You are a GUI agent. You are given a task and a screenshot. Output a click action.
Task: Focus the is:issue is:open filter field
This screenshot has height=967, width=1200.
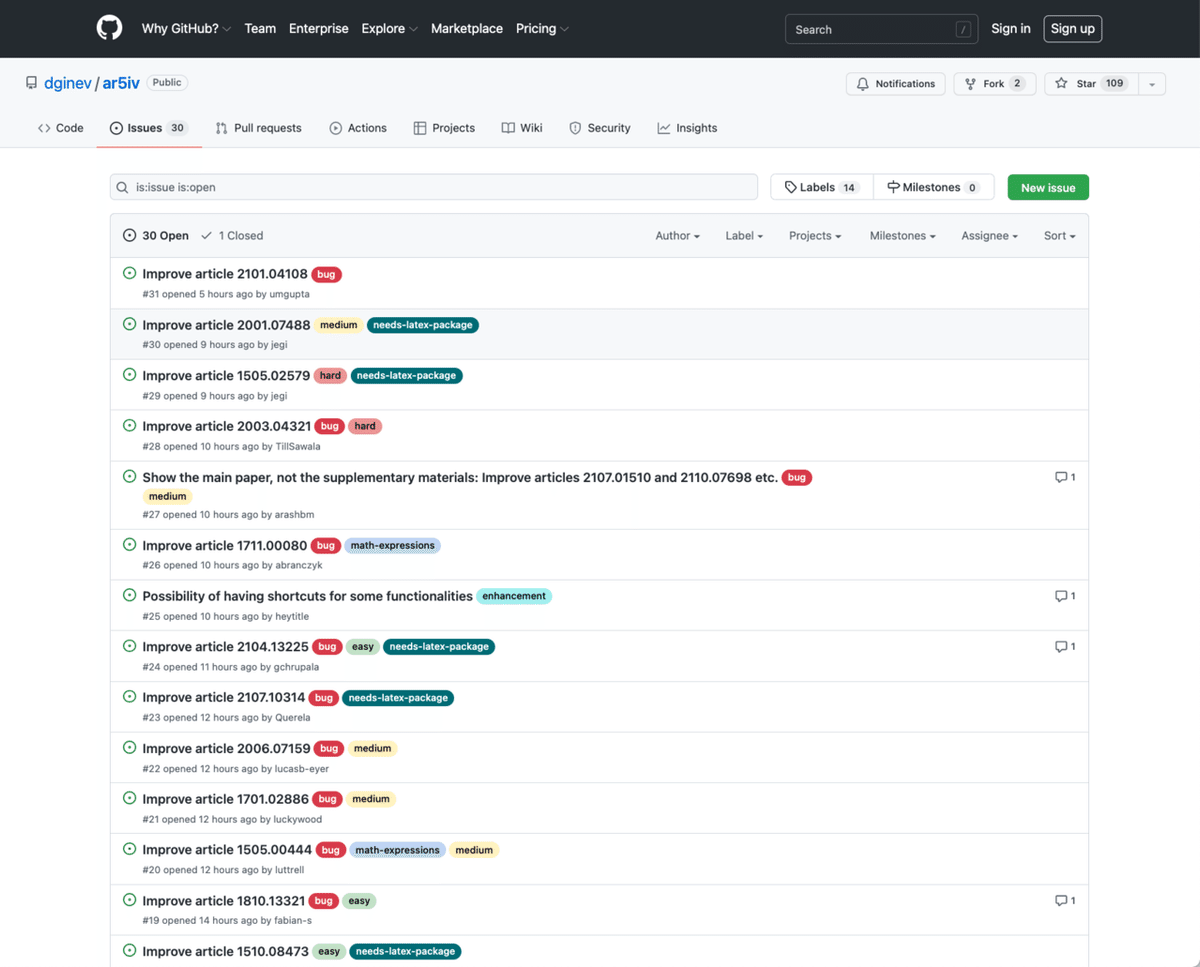click(434, 187)
